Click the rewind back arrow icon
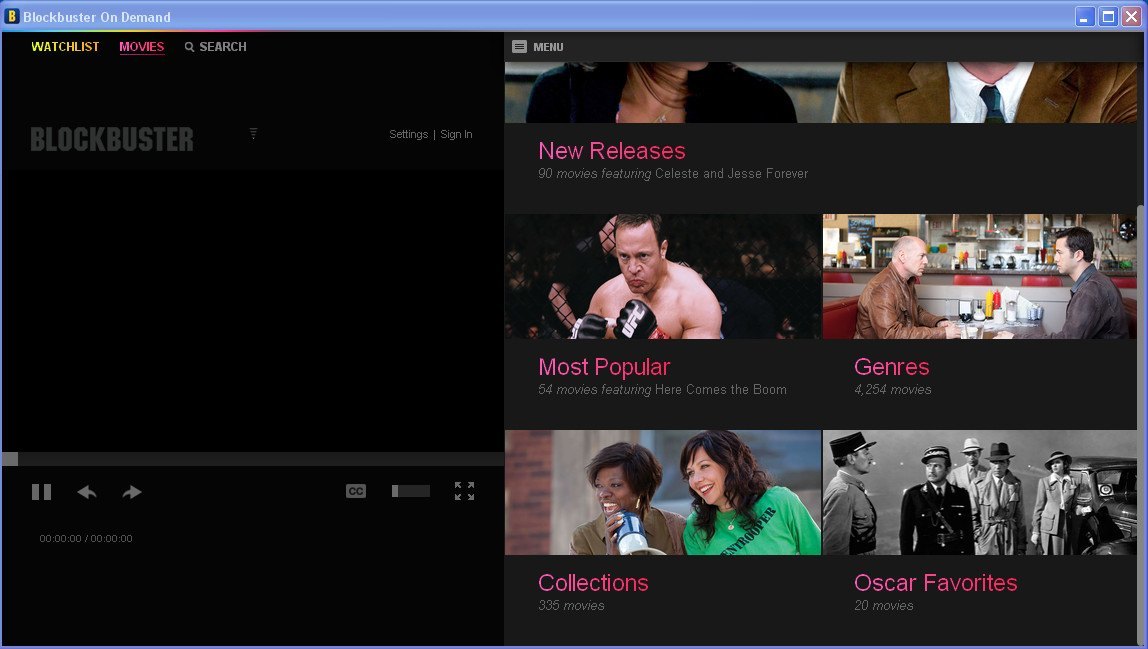This screenshot has width=1148, height=649. click(87, 492)
